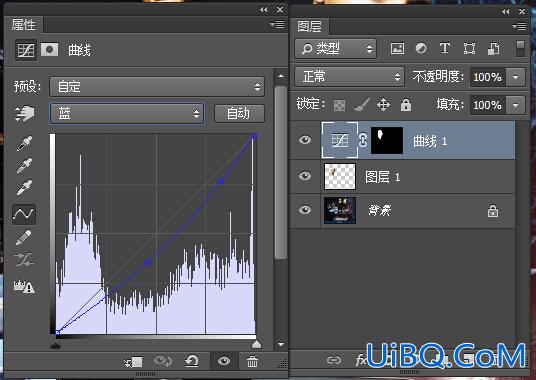Click the Properties panel scroll down arrow
The width and height of the screenshot is (536, 380).
click(281, 344)
